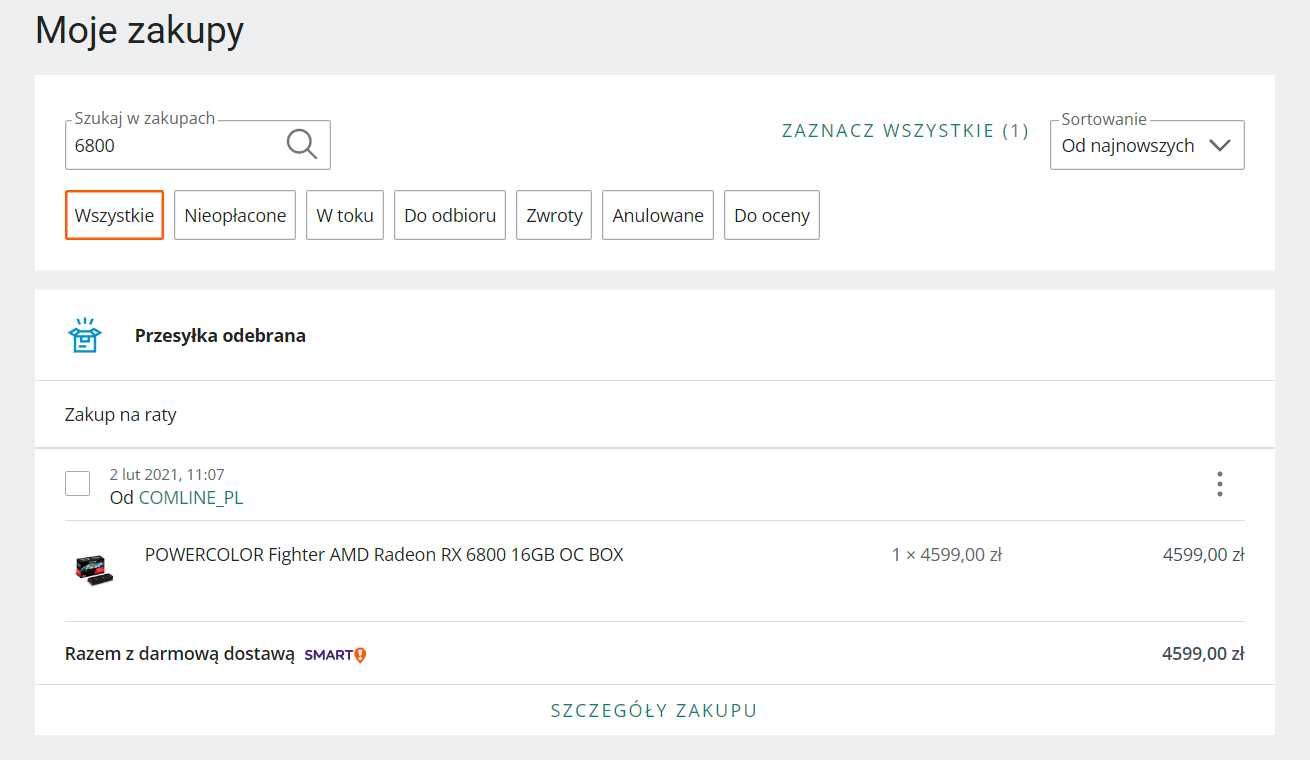
Task: Open the three-dot menu for COMLINE_PL order
Action: click(1219, 484)
